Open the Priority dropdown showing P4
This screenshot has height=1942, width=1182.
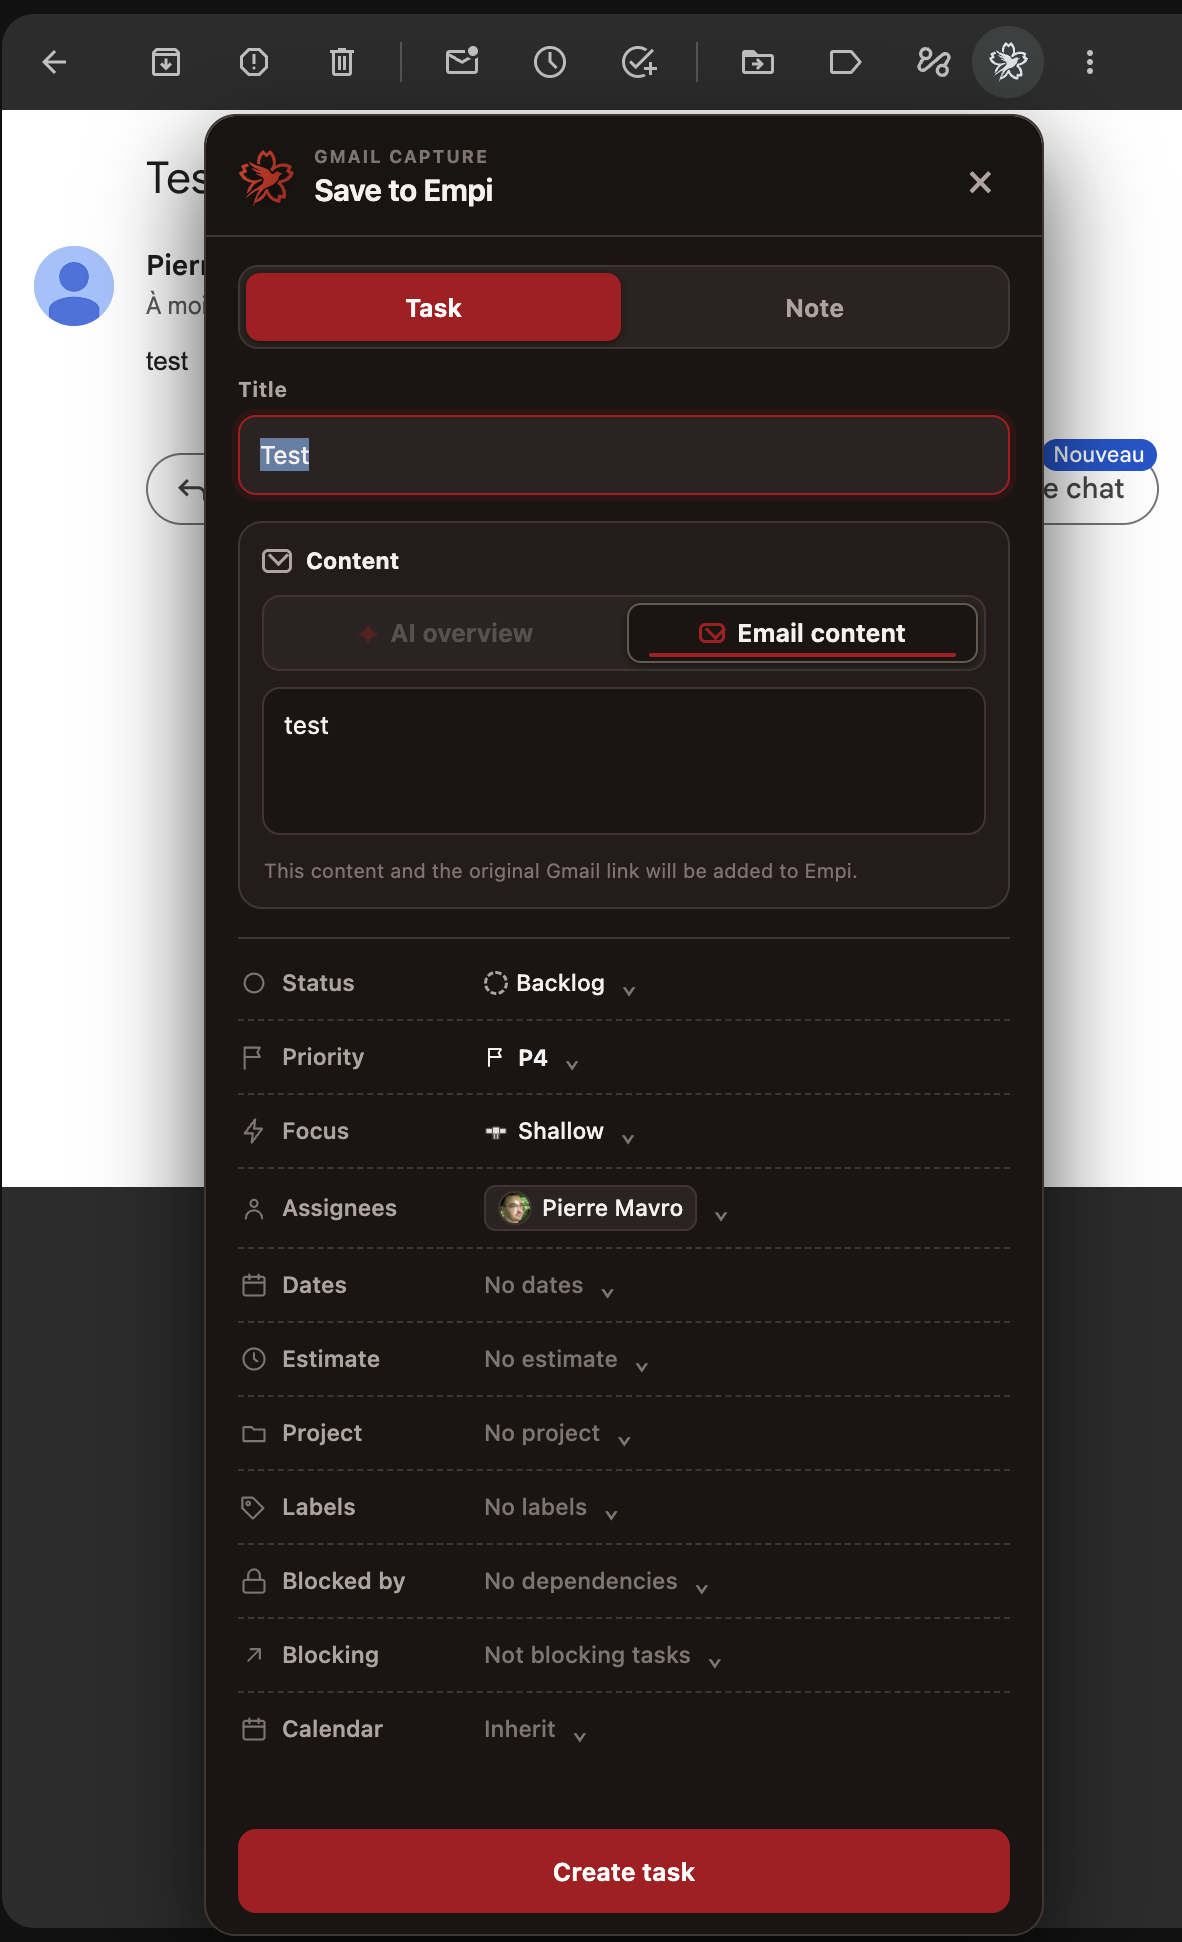[532, 1058]
